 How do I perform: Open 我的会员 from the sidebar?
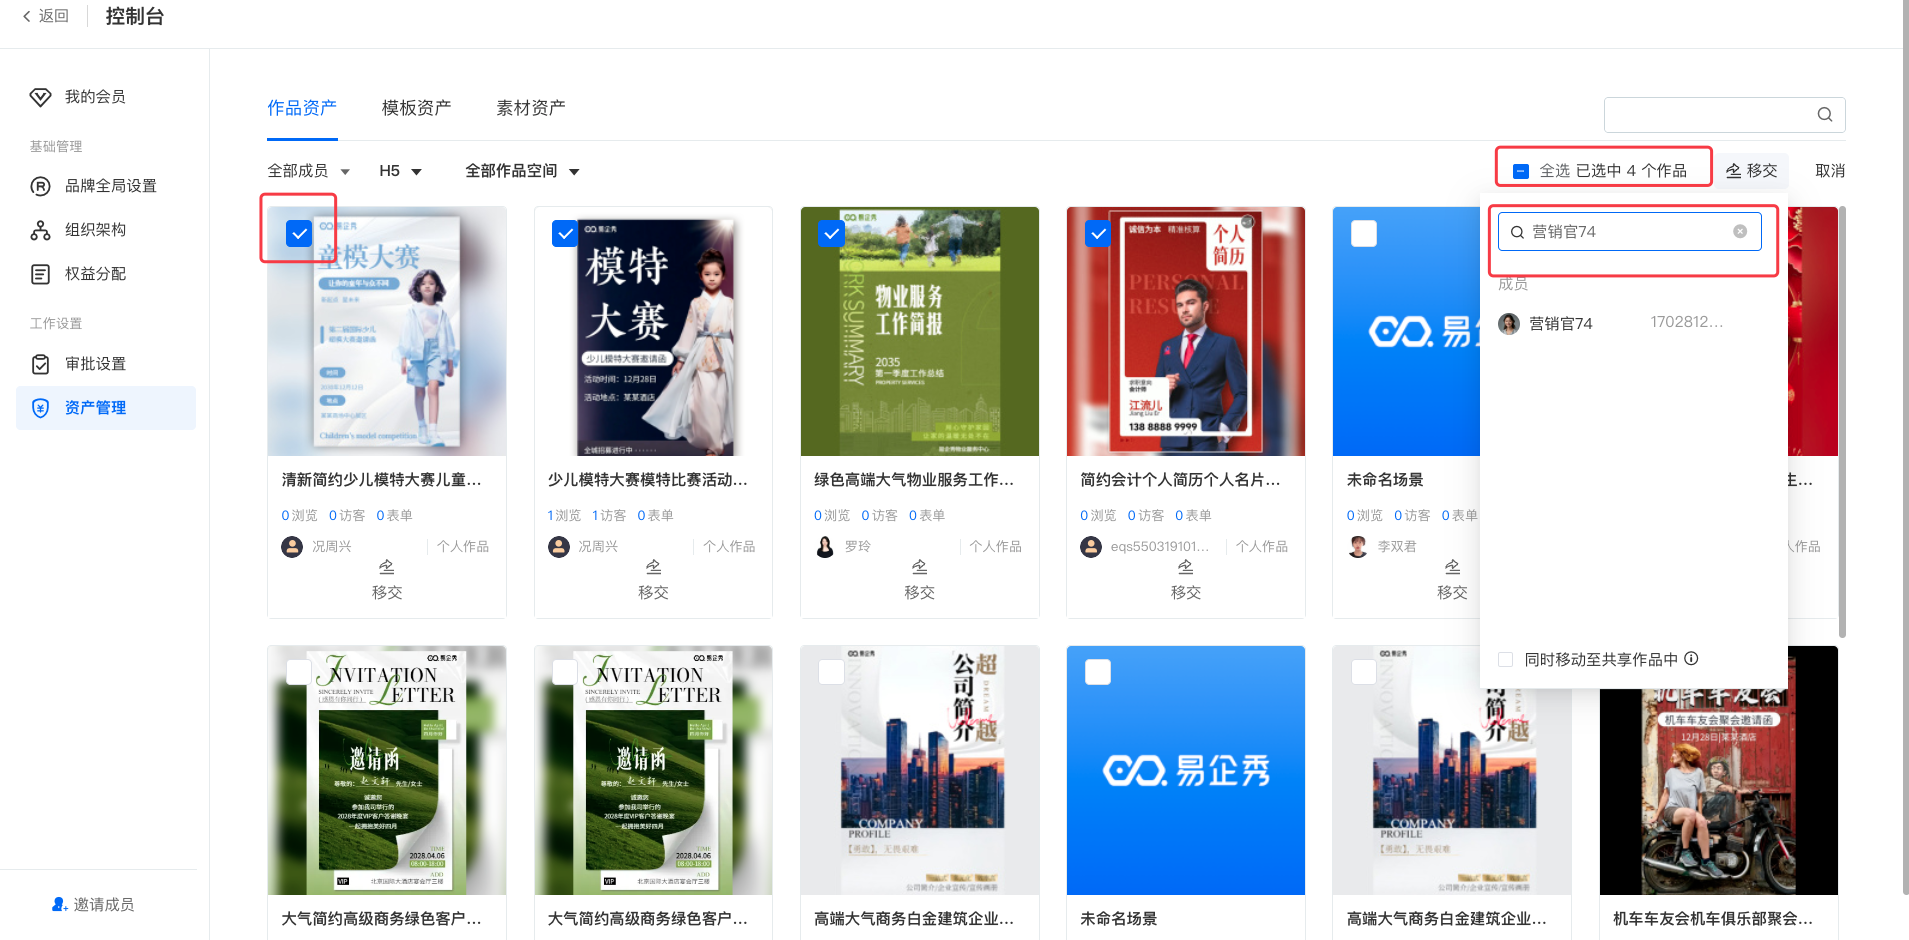coord(95,97)
